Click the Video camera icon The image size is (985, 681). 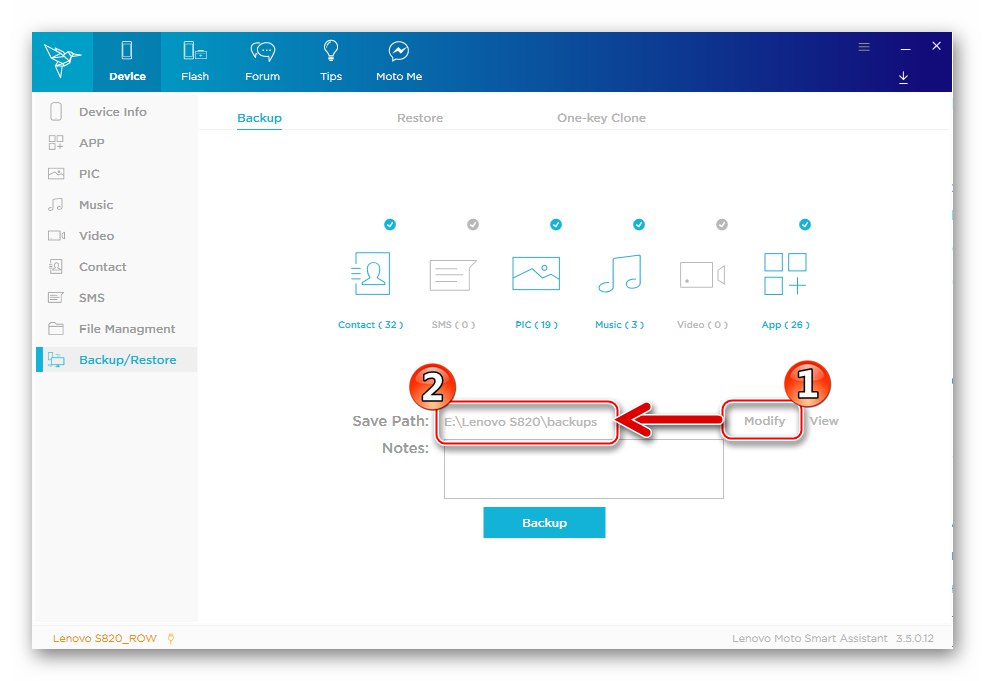point(702,275)
